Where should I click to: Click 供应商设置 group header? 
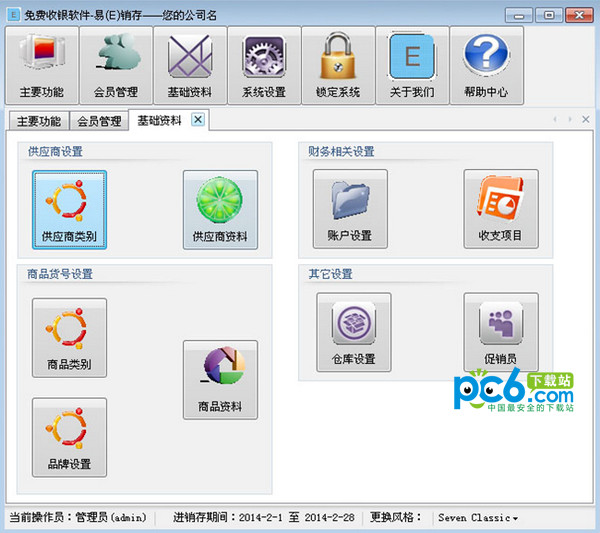(55, 152)
